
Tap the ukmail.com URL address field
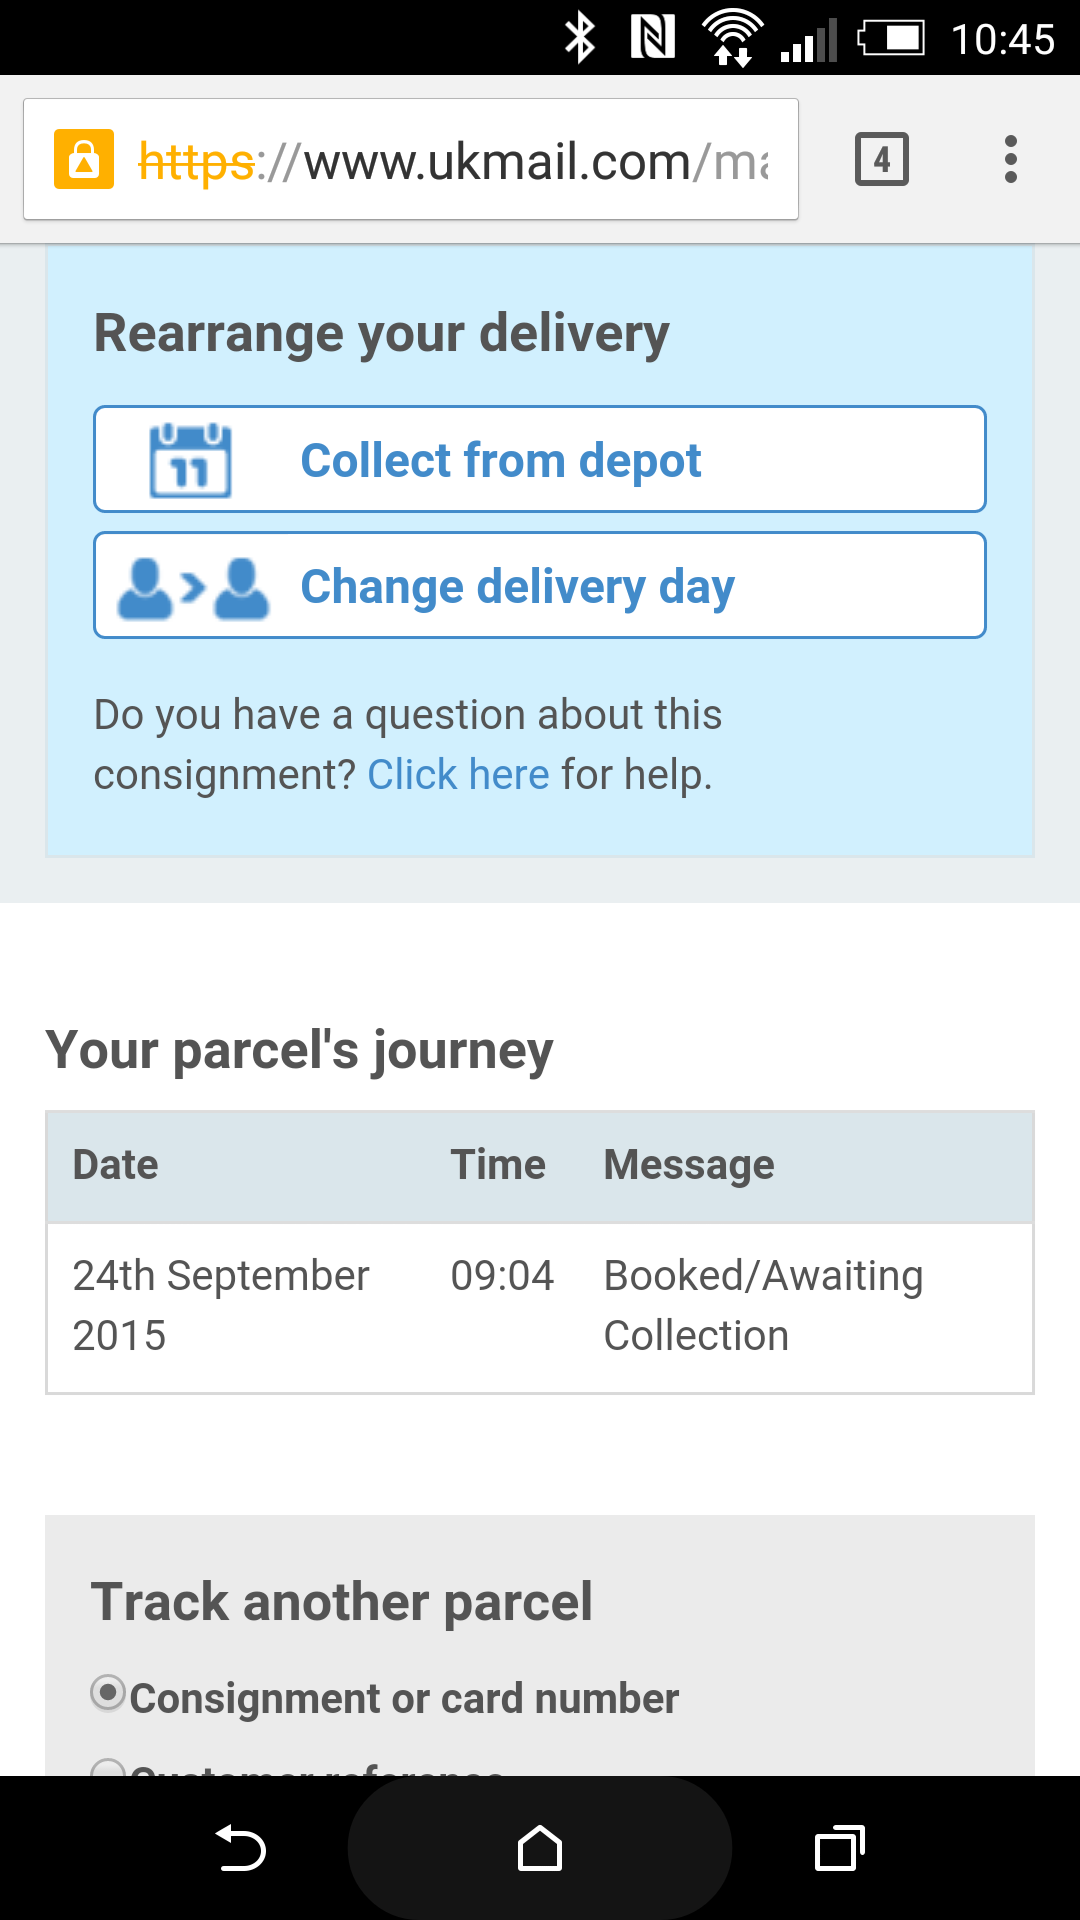(411, 159)
